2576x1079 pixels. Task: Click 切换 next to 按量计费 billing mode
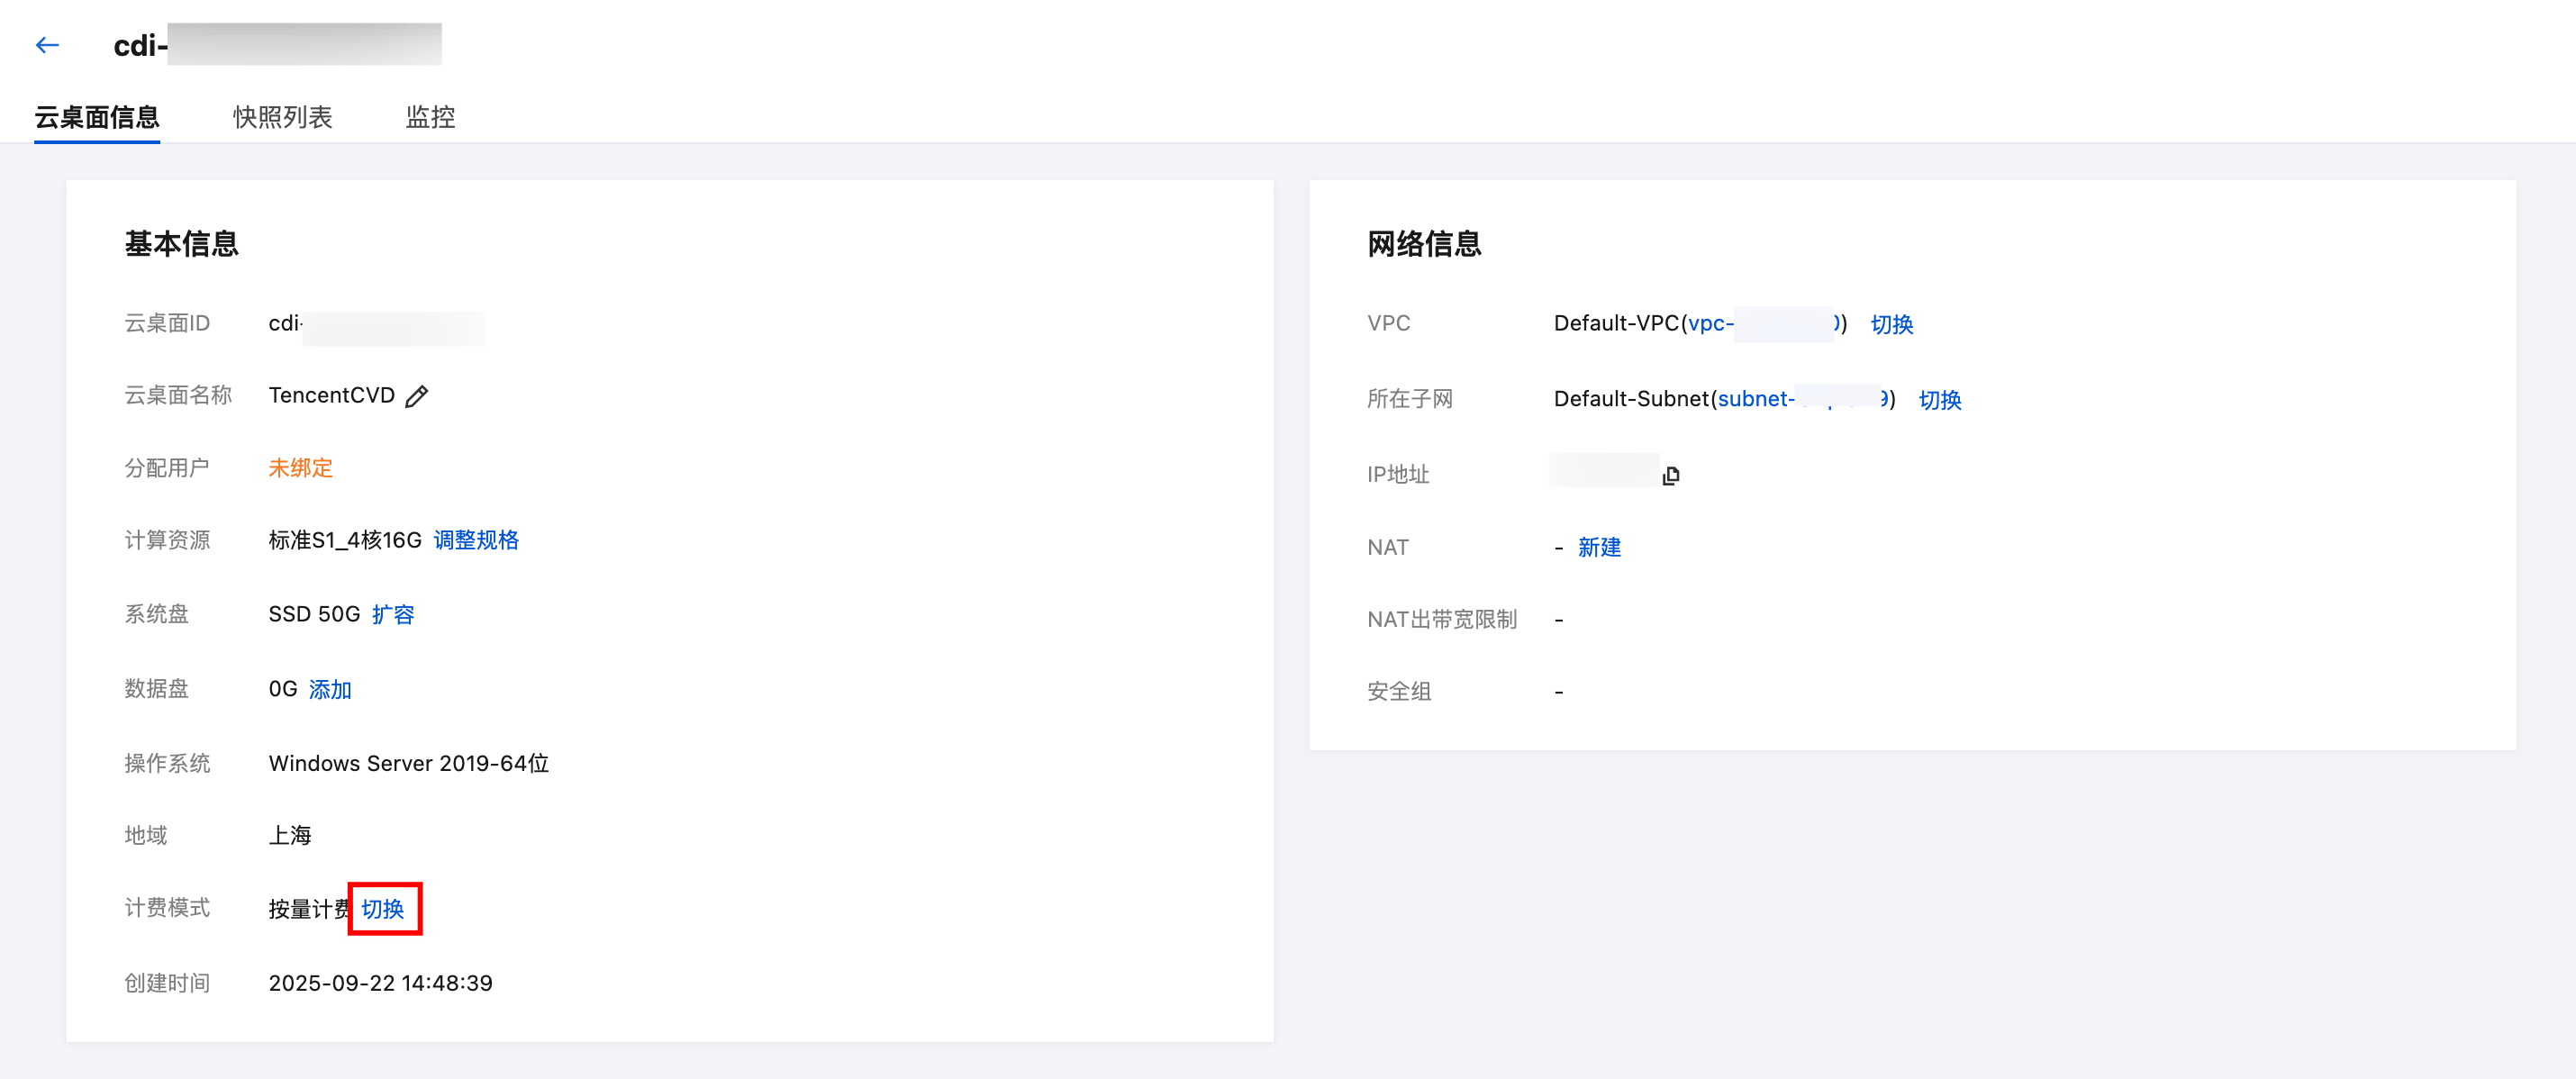click(382, 908)
